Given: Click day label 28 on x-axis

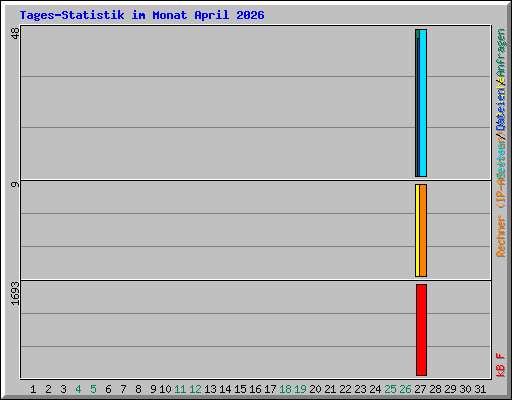Looking at the screenshot, I should pos(435,389).
